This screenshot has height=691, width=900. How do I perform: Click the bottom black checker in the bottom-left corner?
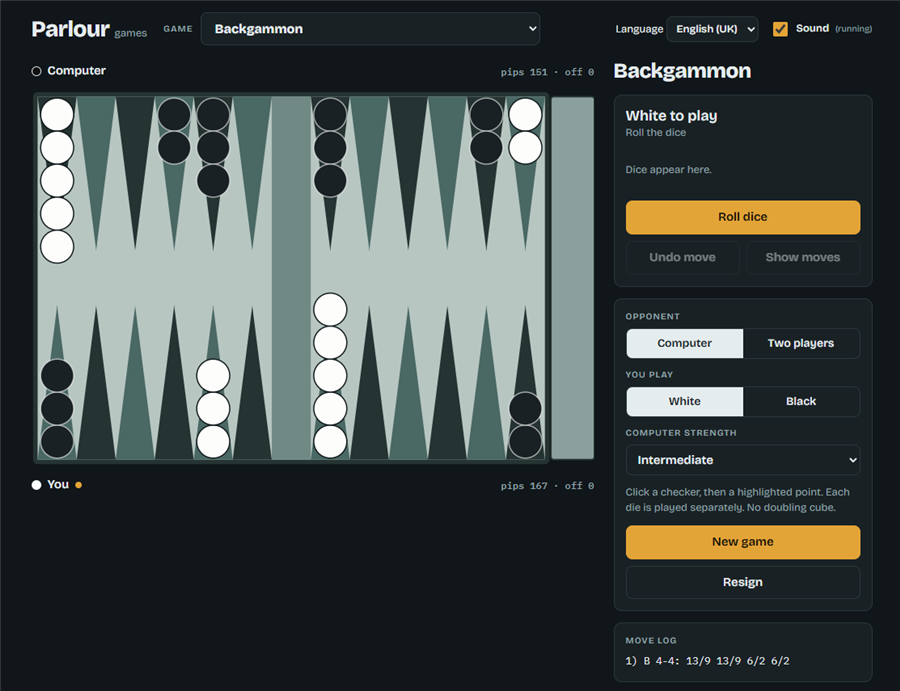coord(57,442)
